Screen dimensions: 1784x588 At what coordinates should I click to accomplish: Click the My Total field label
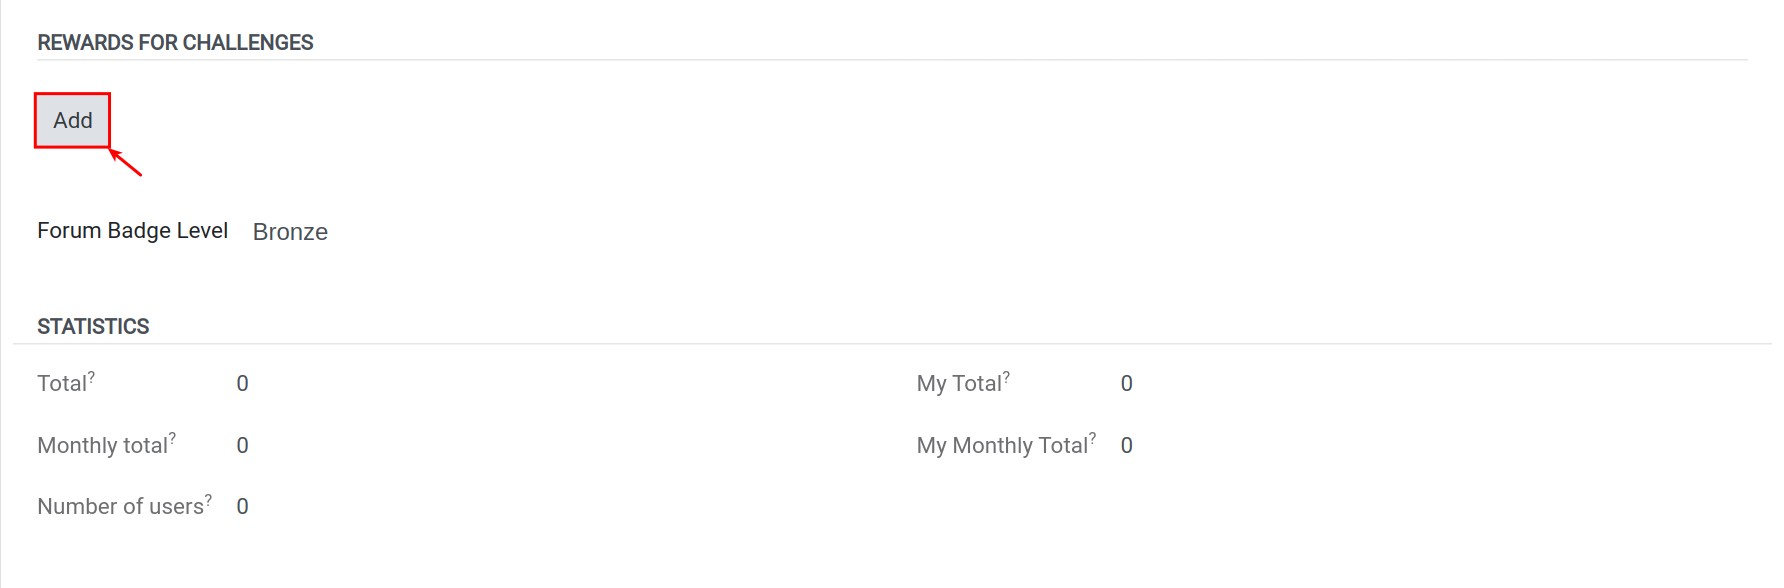pos(959,384)
